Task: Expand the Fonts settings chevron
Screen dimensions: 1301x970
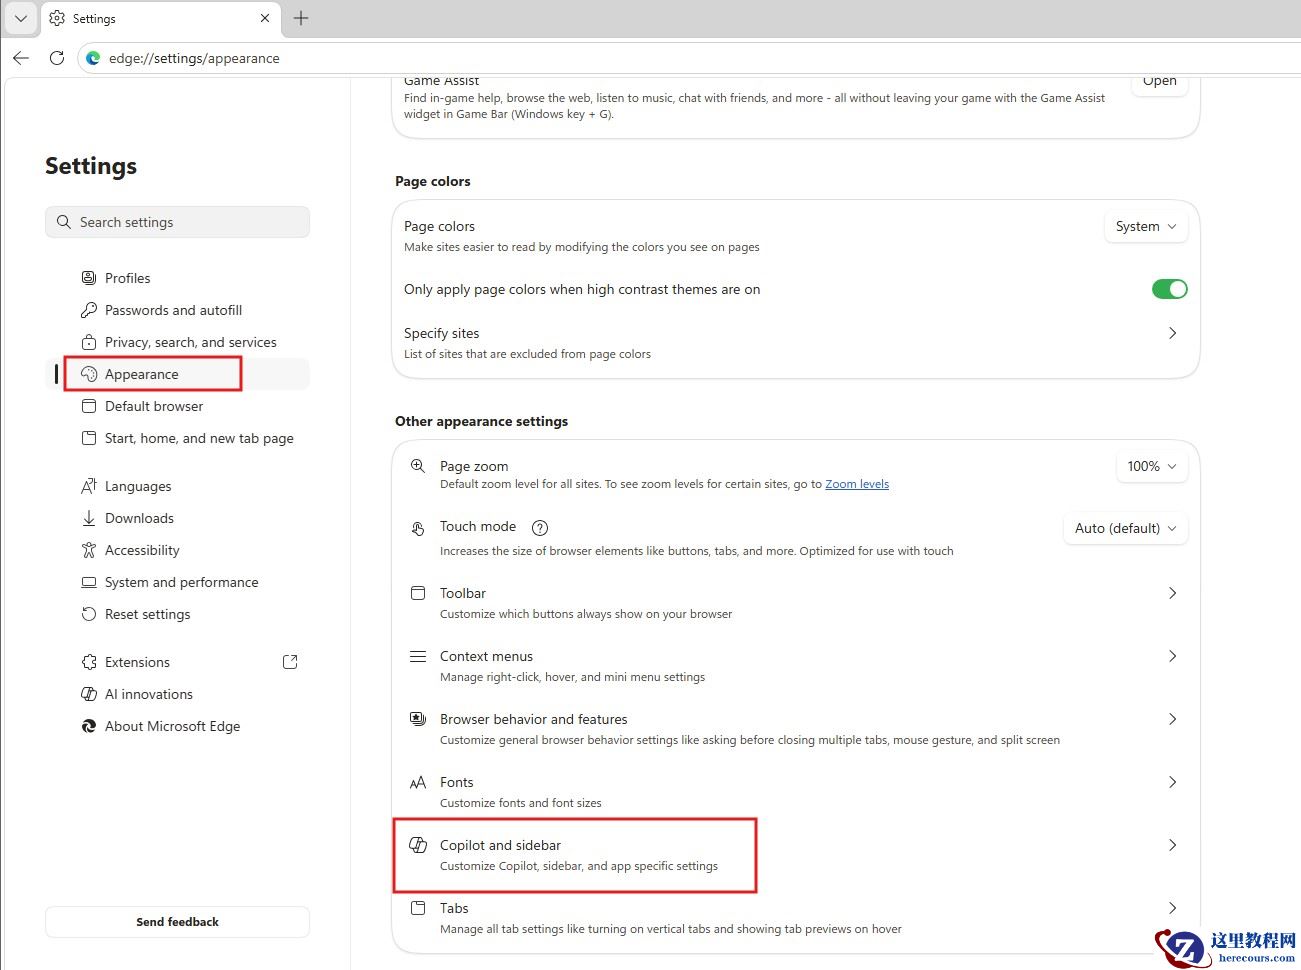Action: (1172, 782)
